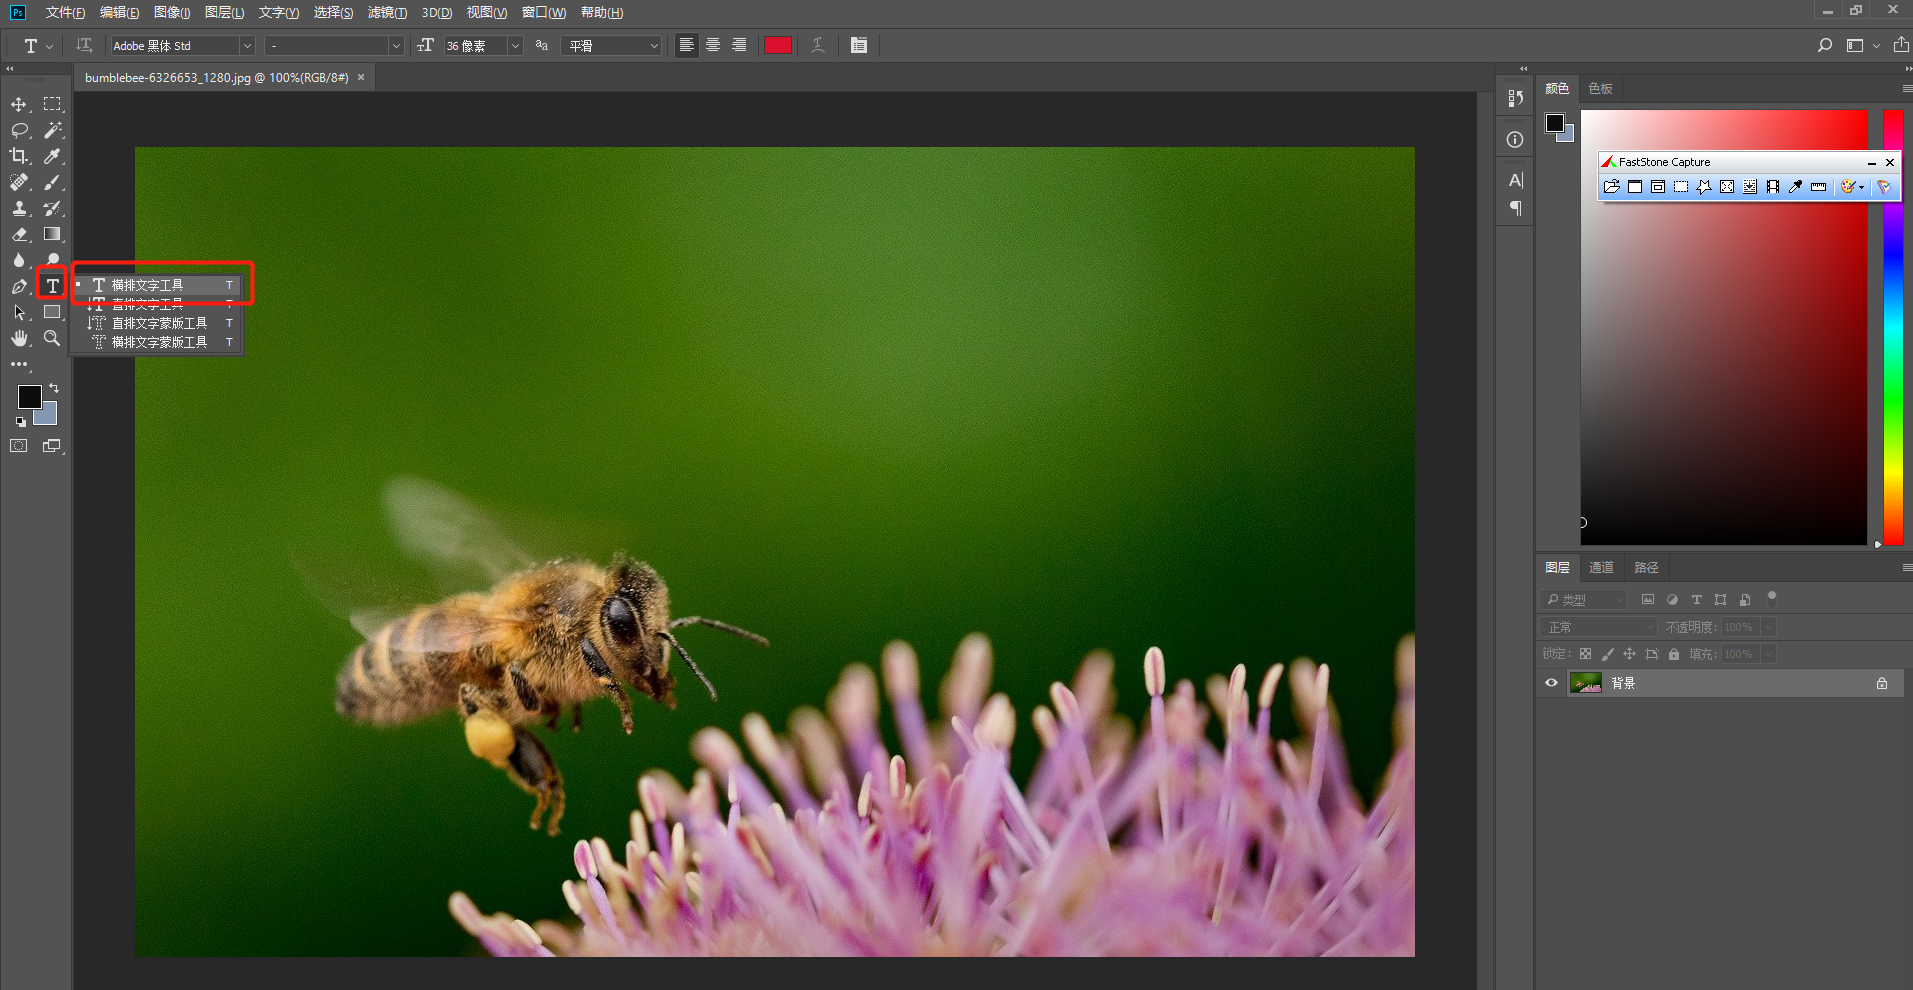Select the Zoom magnifier tool
Viewport: 1913px width, 990px height.
[52, 338]
